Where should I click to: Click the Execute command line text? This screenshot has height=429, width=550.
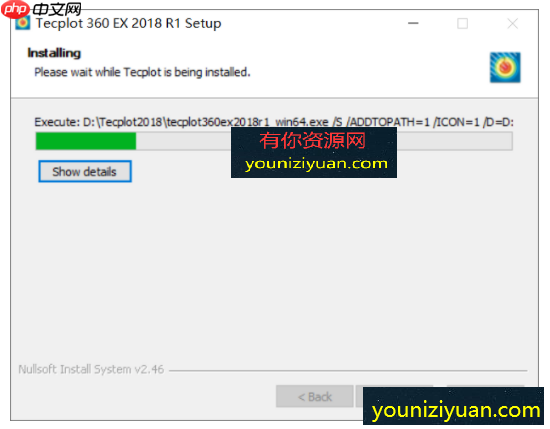pyautogui.click(x=274, y=122)
